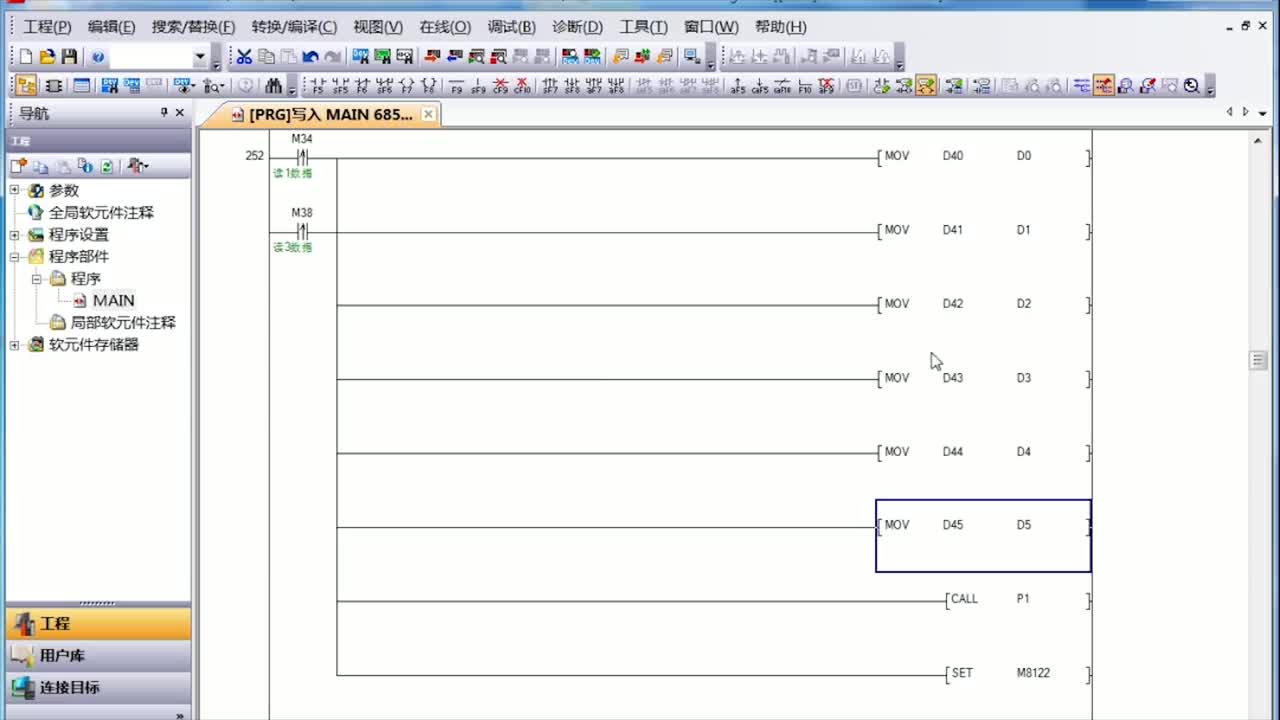Select the CALL P1 instruction

pos(1018,600)
